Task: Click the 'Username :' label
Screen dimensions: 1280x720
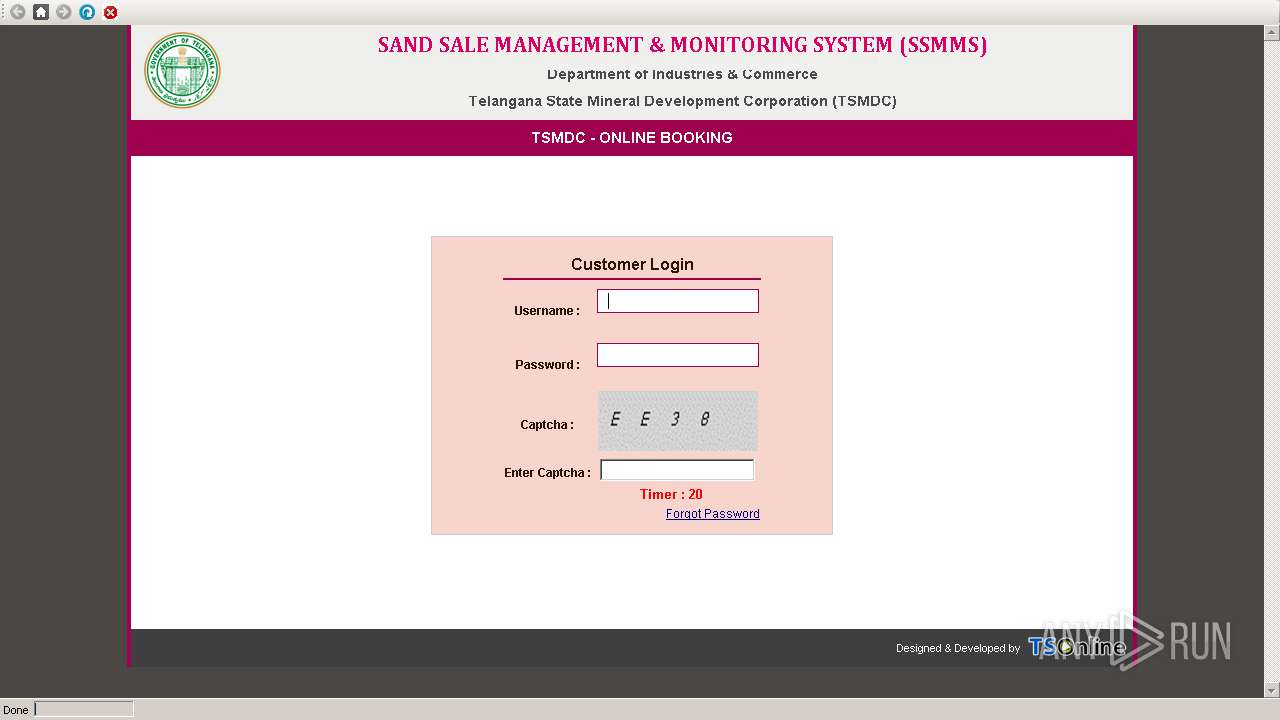Action: (x=547, y=311)
